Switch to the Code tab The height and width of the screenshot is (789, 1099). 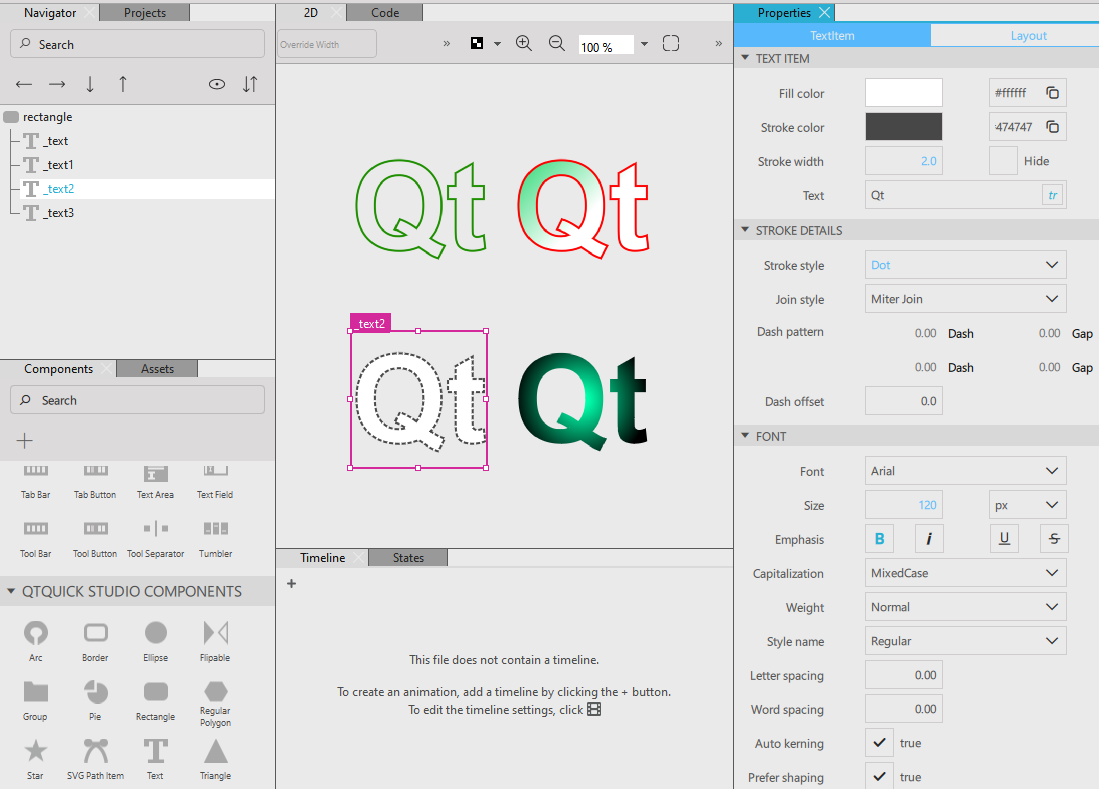point(385,13)
